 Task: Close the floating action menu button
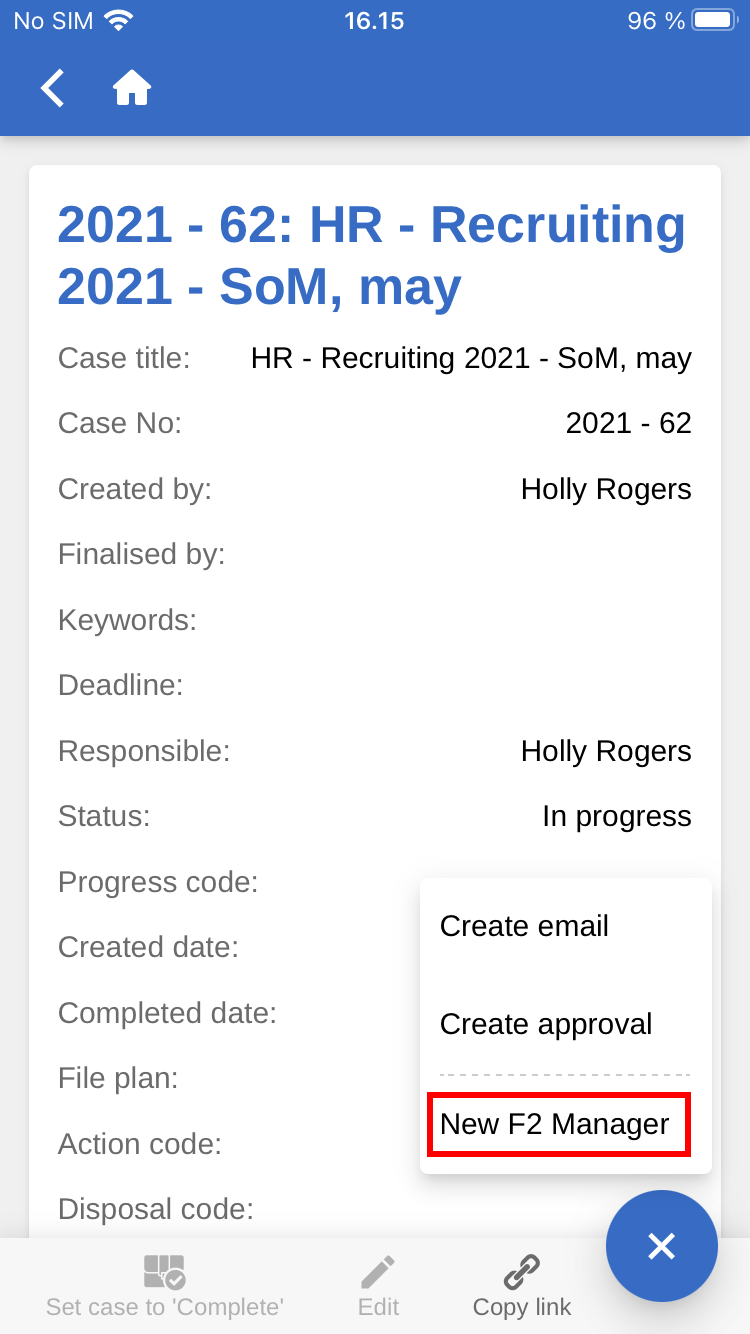click(x=661, y=1246)
